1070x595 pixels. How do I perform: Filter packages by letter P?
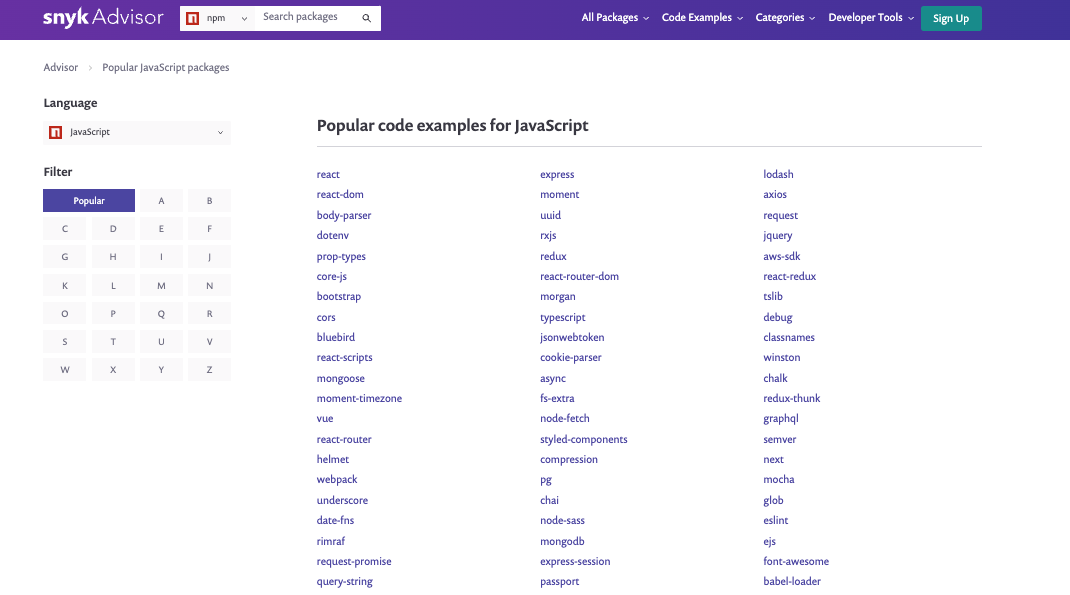tap(113, 313)
